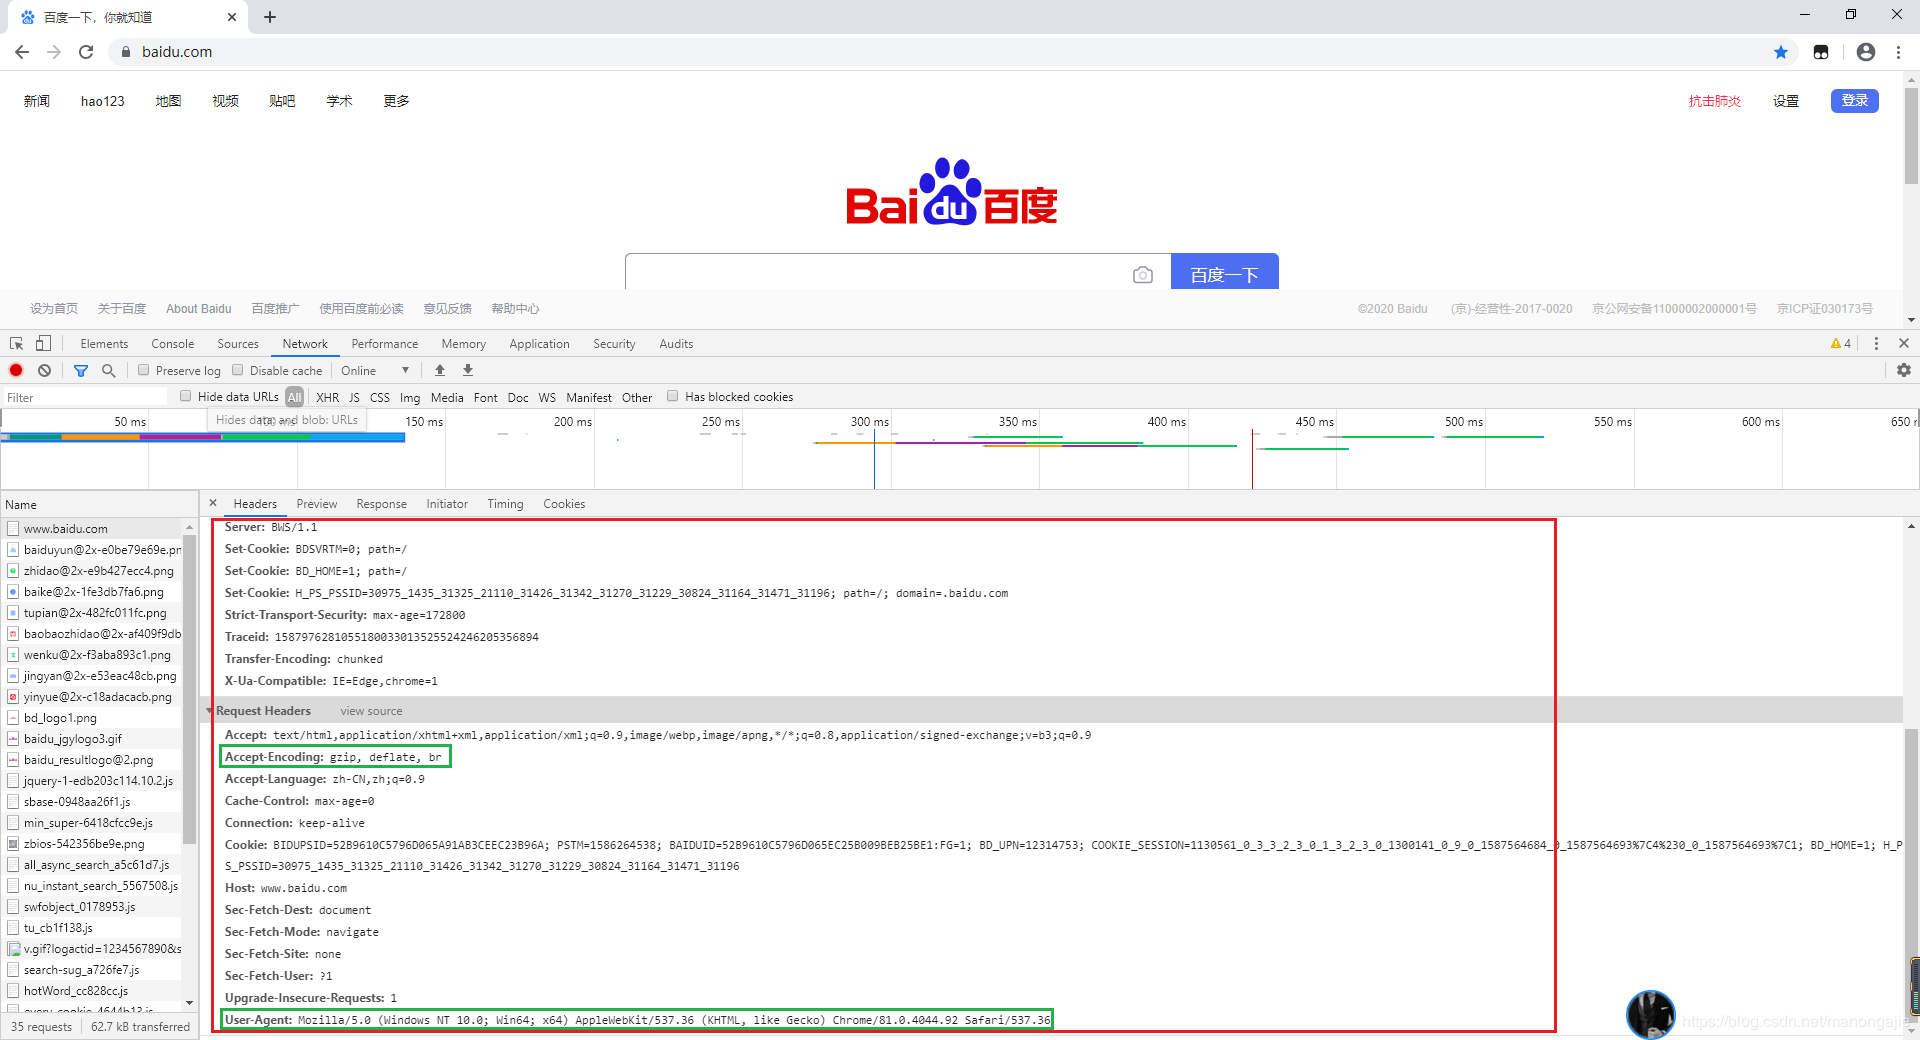This screenshot has height=1040, width=1920.
Task: Open 设置 settings on Baidu page
Action: click(1786, 101)
